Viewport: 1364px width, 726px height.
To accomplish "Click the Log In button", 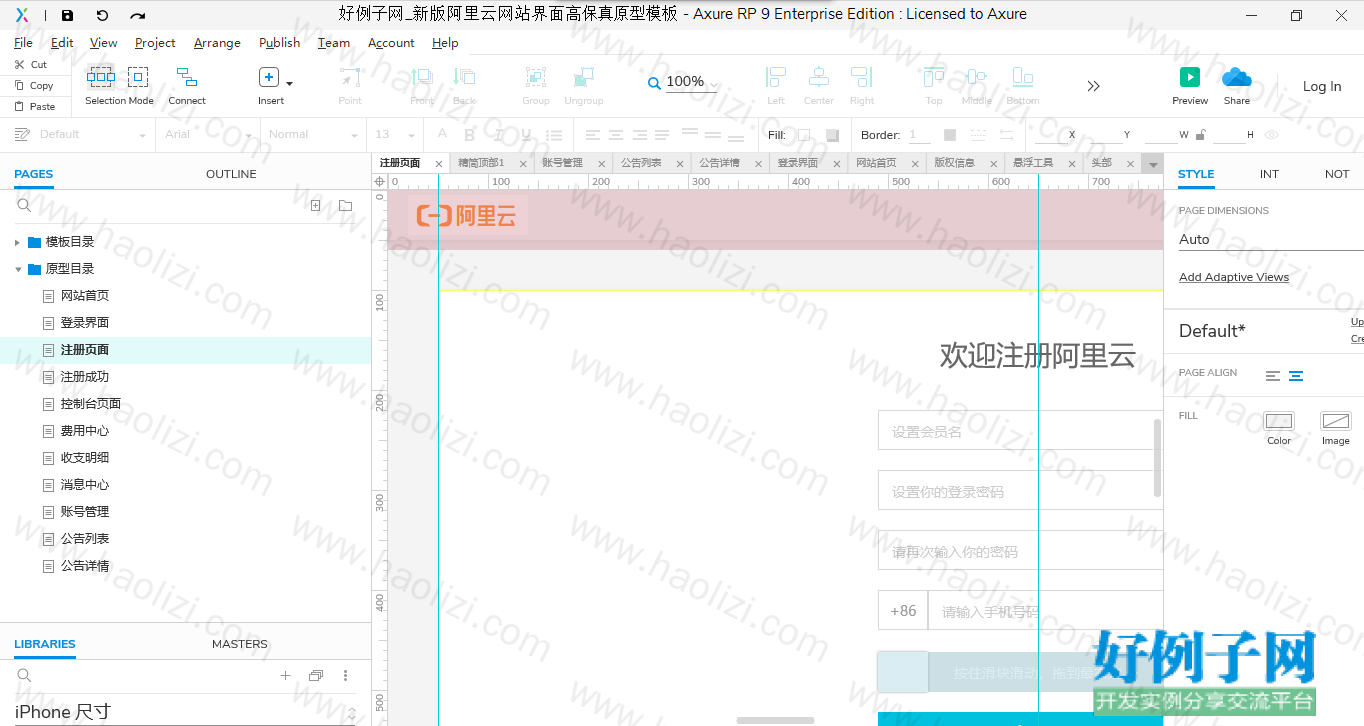I will [1322, 86].
